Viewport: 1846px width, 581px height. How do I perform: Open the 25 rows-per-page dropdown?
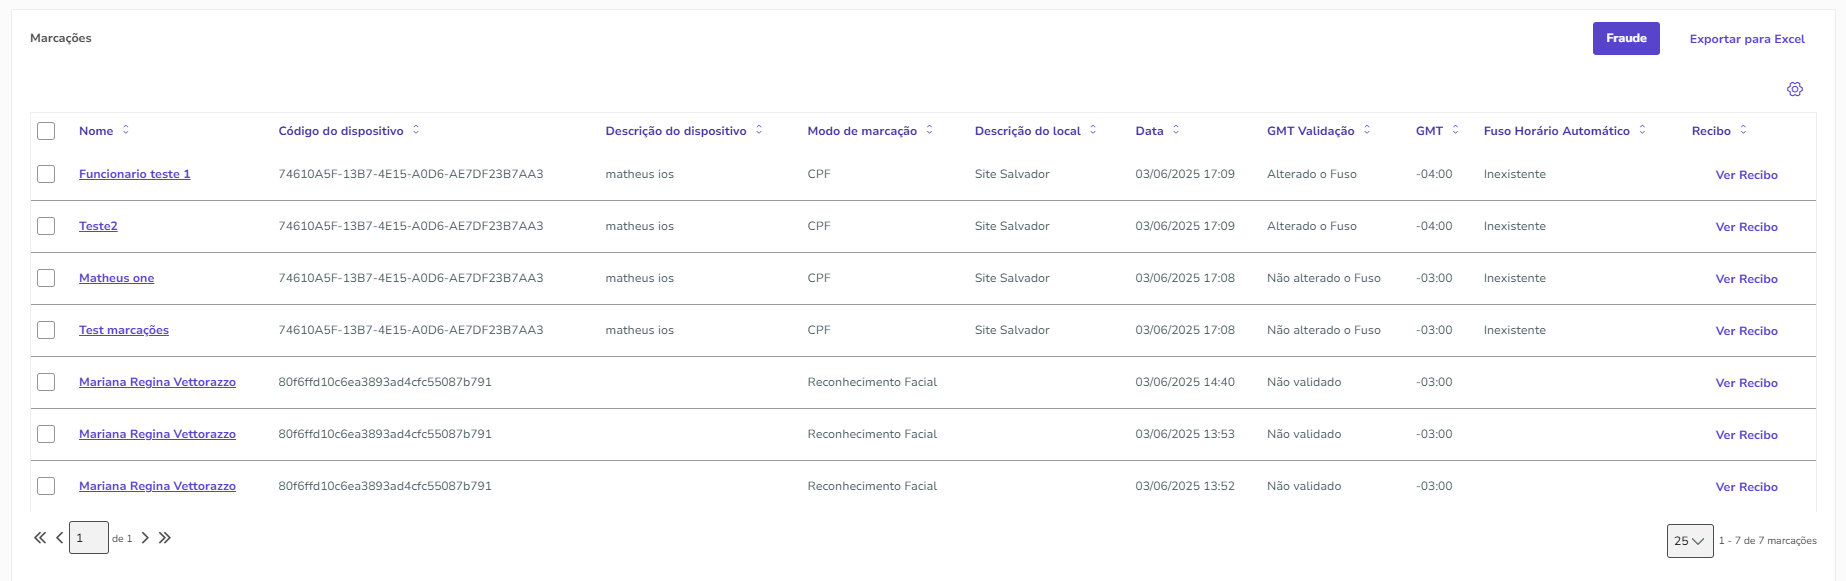click(x=1689, y=541)
